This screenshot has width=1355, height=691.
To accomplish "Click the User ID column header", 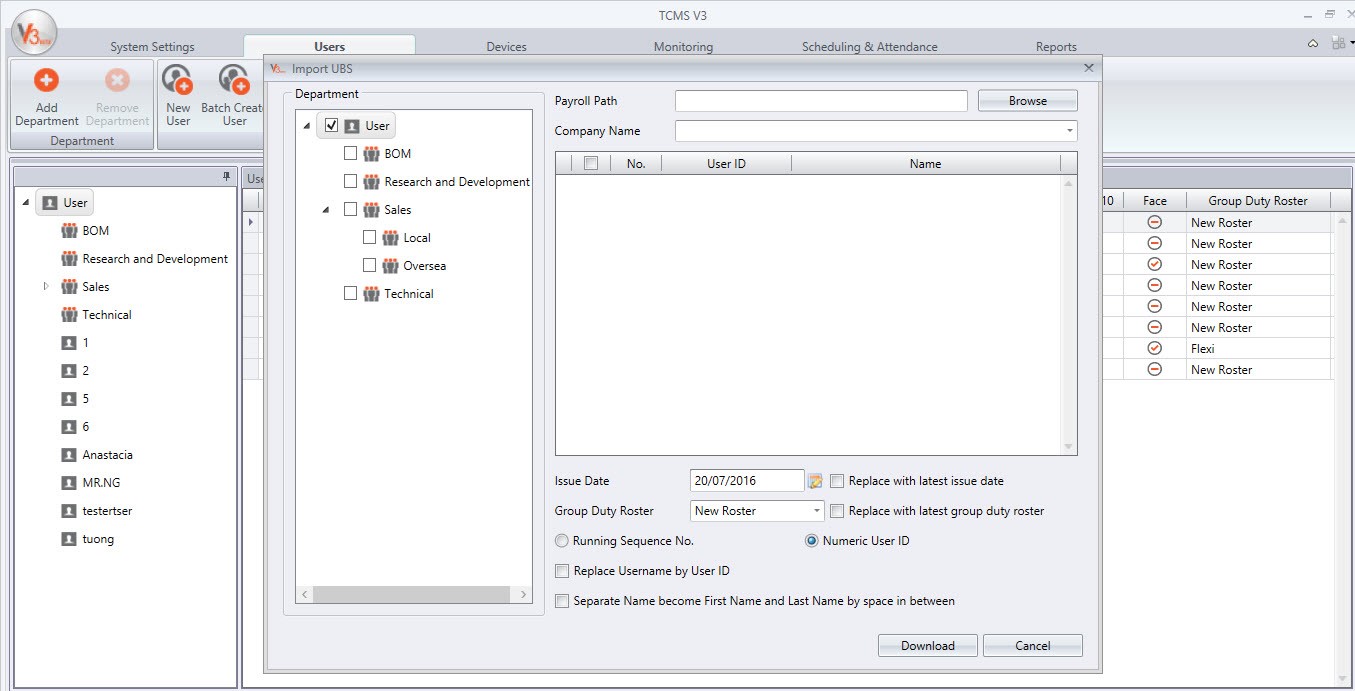I will (x=726, y=164).
